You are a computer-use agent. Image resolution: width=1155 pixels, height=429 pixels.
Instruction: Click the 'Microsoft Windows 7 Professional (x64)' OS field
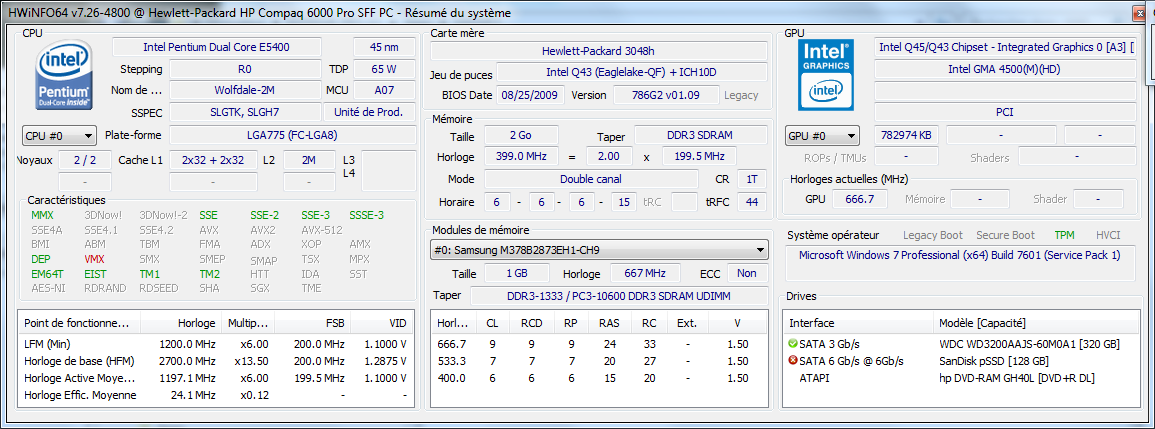click(960, 263)
